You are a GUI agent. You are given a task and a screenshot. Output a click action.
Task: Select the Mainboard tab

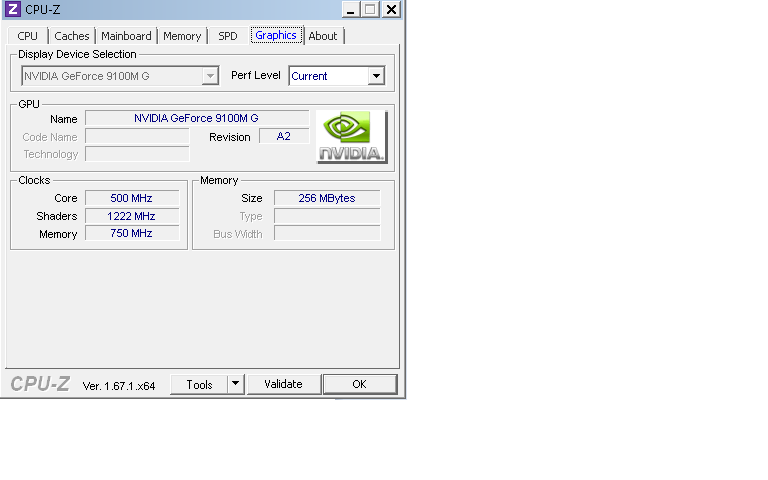click(x=126, y=36)
